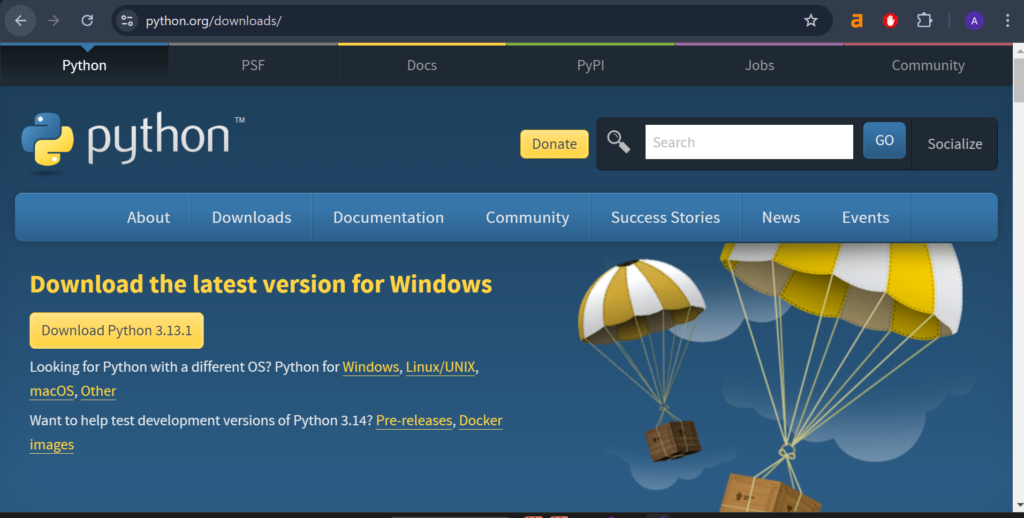Open site information icon in address bar
This screenshot has height=518, width=1024.
pyautogui.click(x=127, y=21)
